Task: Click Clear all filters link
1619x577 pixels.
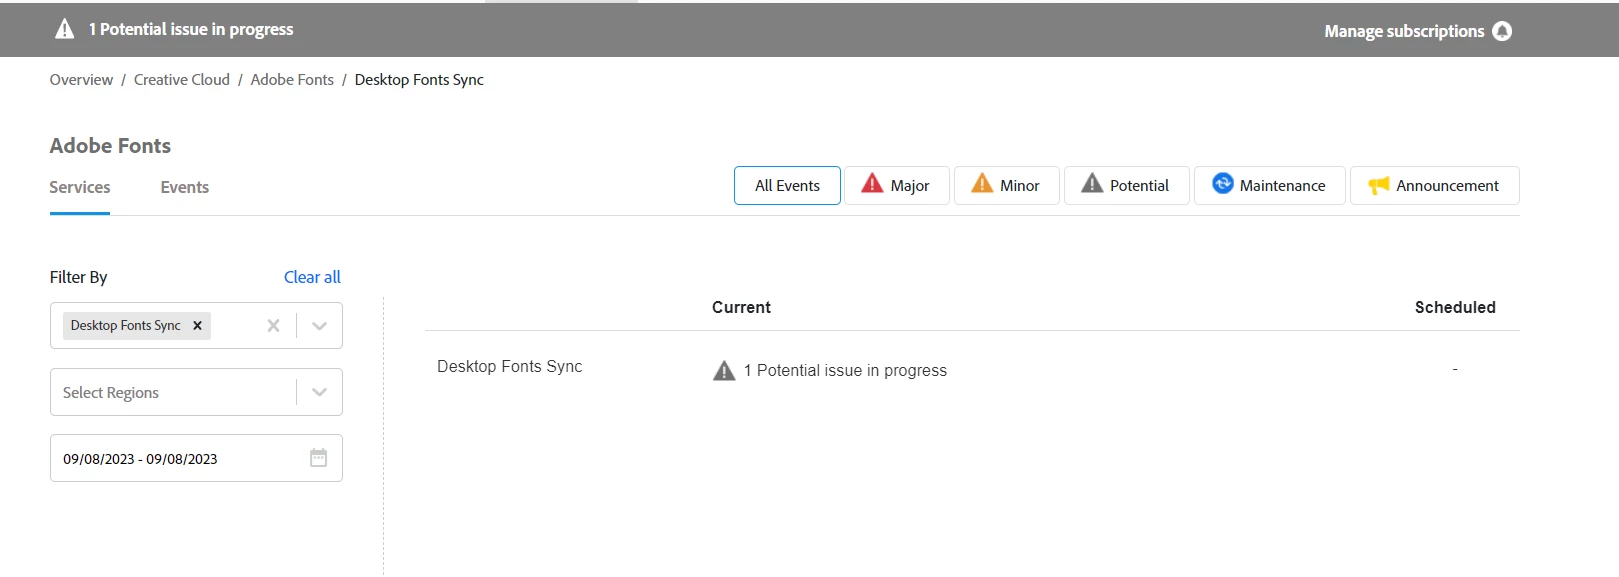Action: pos(312,277)
